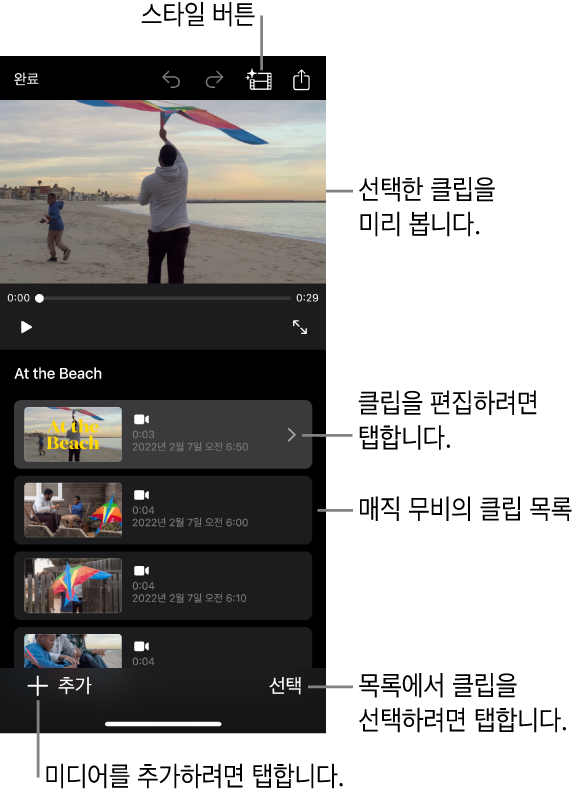Tap video camera icon on 6:00 clip
The width and height of the screenshot is (583, 798).
pos(141,495)
